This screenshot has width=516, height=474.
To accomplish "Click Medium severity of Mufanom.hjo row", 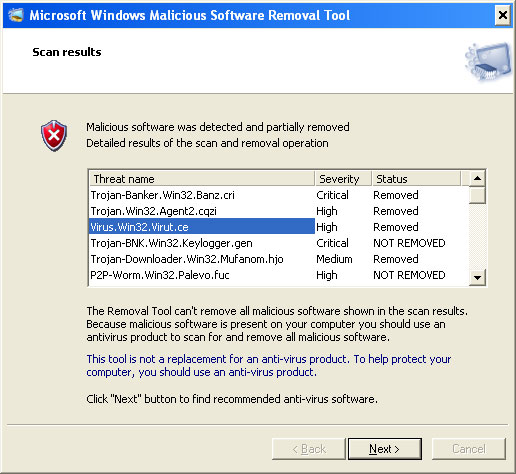I will coord(334,259).
